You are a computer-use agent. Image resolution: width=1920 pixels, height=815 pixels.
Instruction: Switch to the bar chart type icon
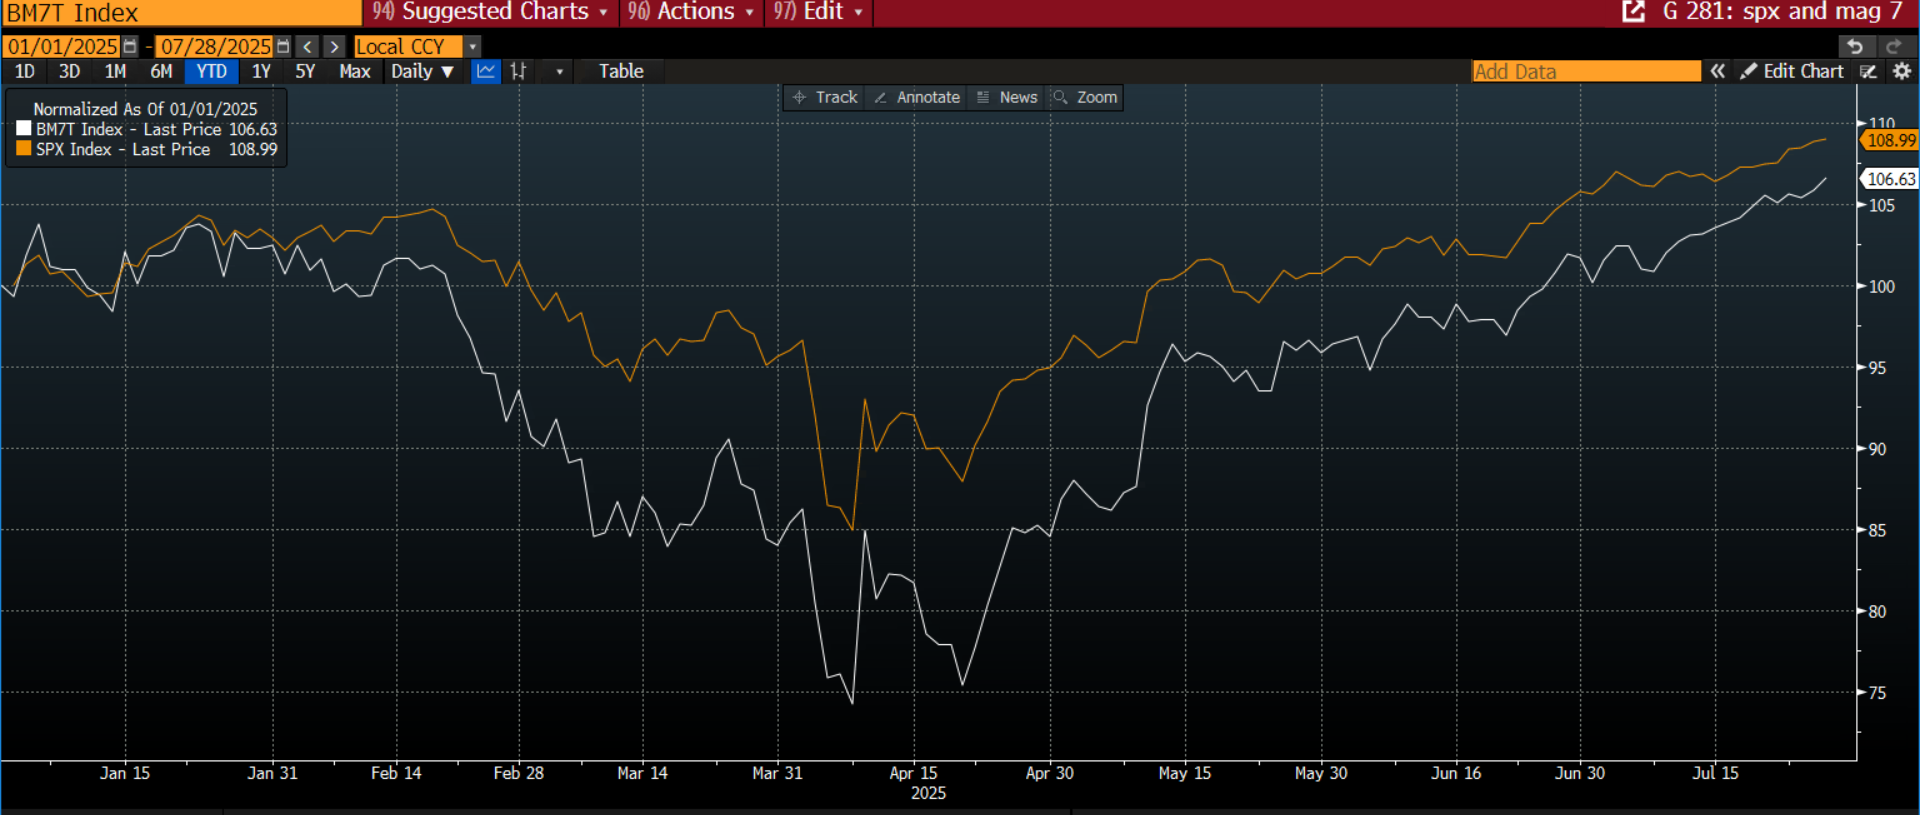pyautogui.click(x=518, y=71)
